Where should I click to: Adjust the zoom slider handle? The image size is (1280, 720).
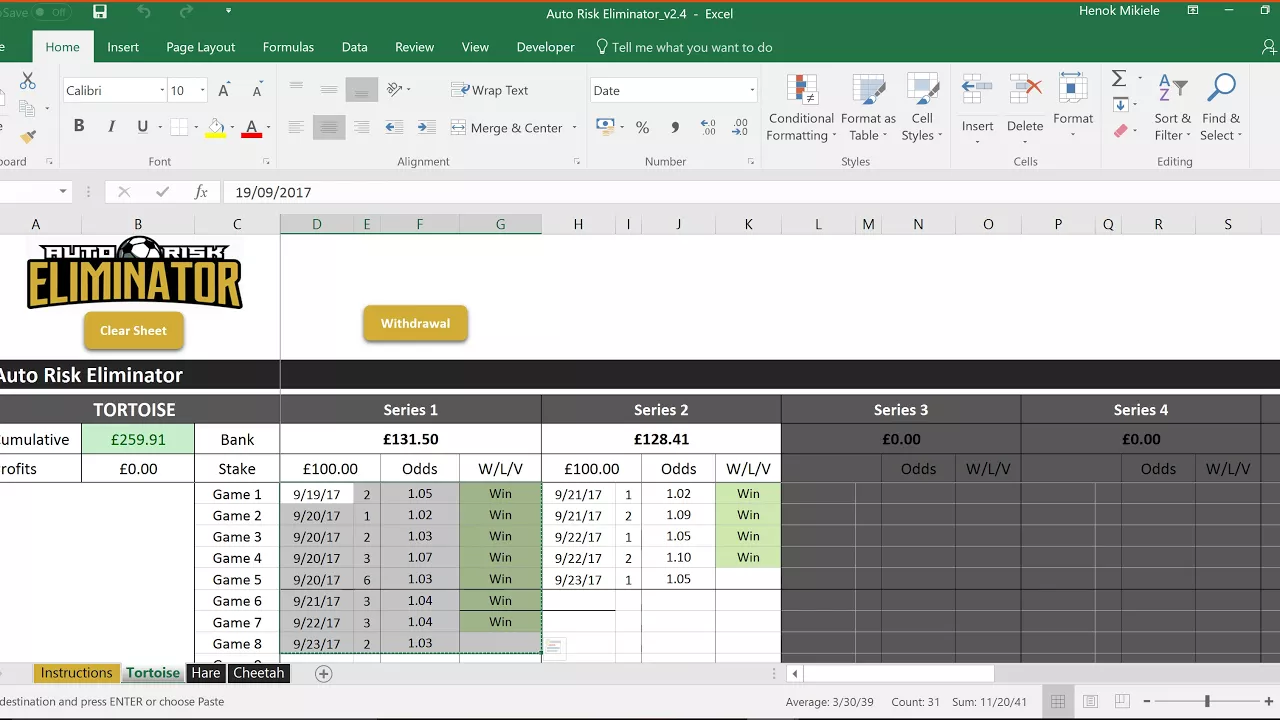click(x=1207, y=701)
